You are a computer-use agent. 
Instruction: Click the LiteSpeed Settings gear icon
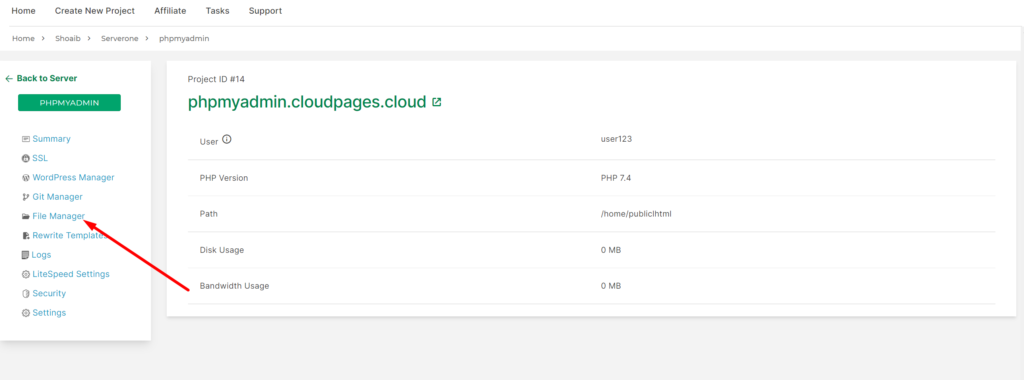pyautogui.click(x=25, y=274)
